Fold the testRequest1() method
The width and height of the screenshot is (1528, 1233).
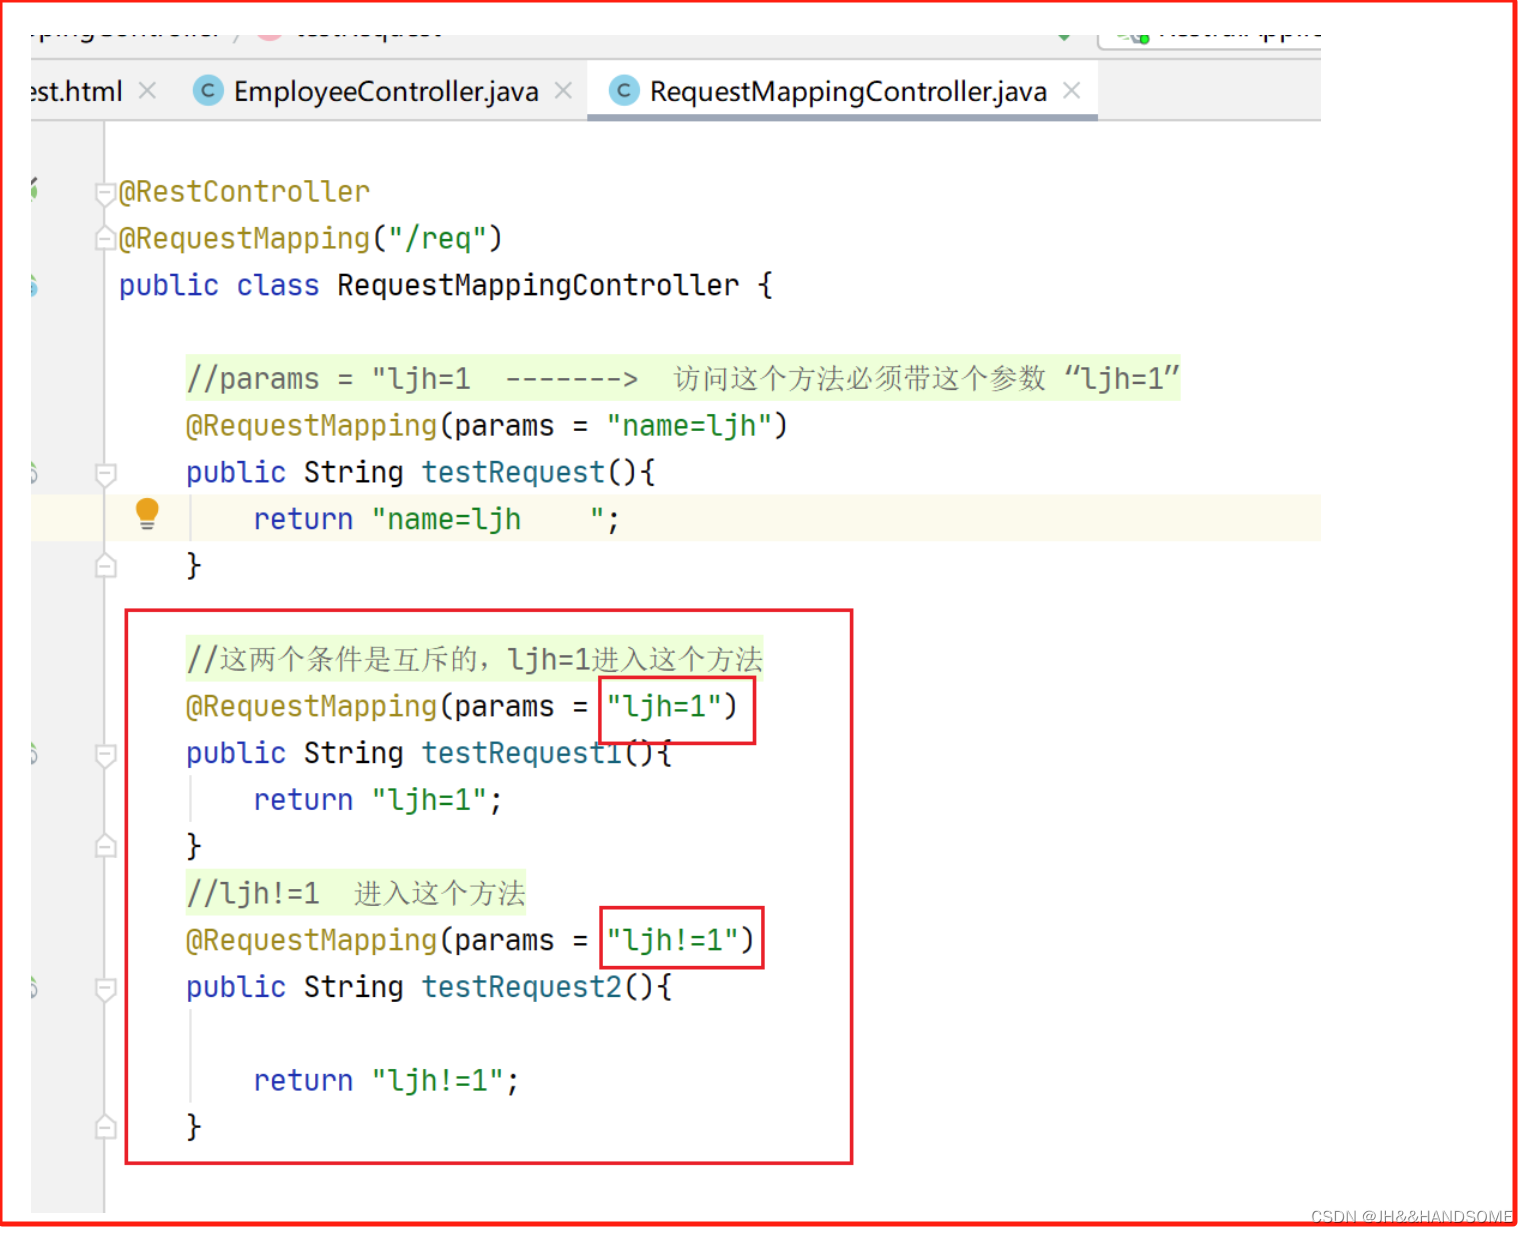(105, 754)
